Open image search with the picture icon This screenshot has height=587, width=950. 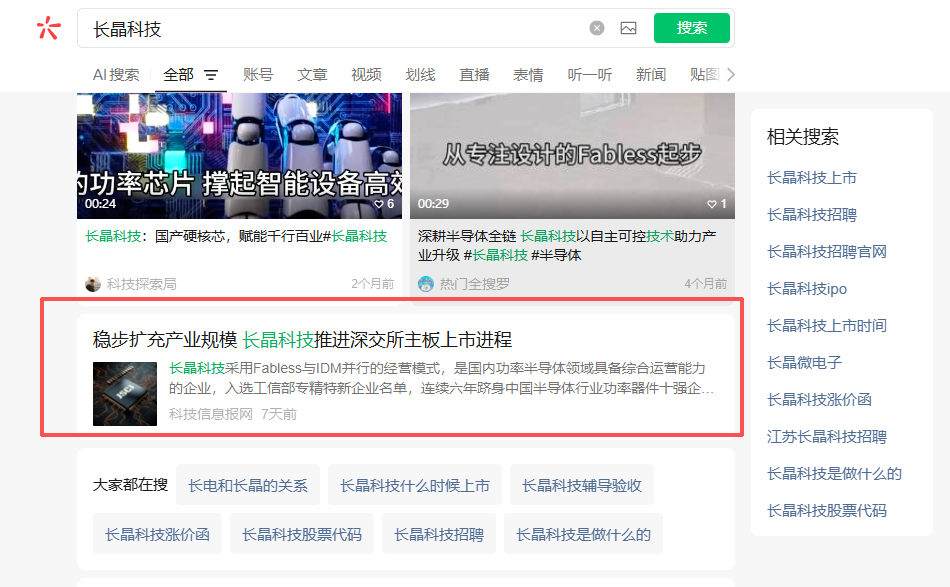tap(628, 28)
